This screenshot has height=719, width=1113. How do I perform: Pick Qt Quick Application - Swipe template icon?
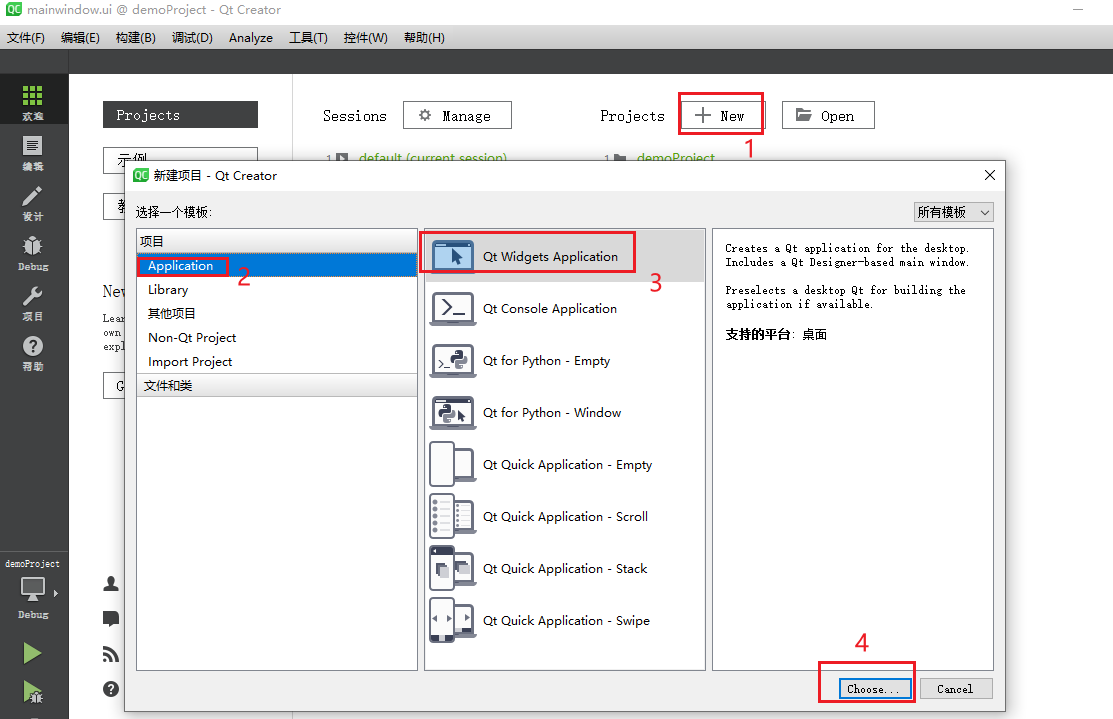[x=452, y=620]
